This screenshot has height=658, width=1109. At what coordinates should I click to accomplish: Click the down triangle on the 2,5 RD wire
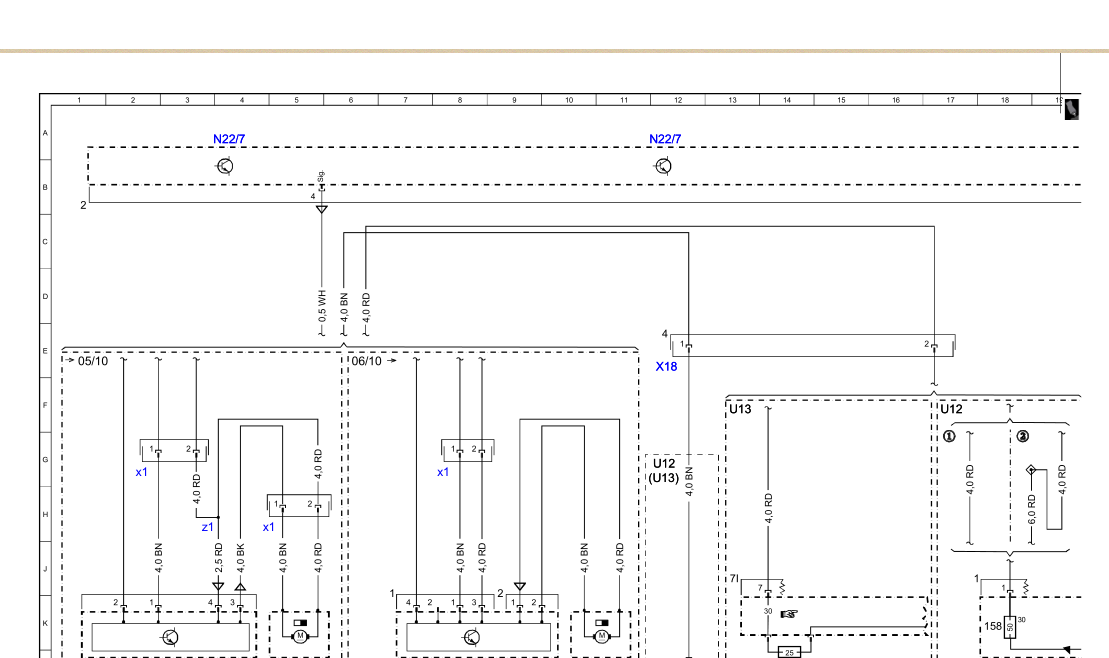(218, 587)
